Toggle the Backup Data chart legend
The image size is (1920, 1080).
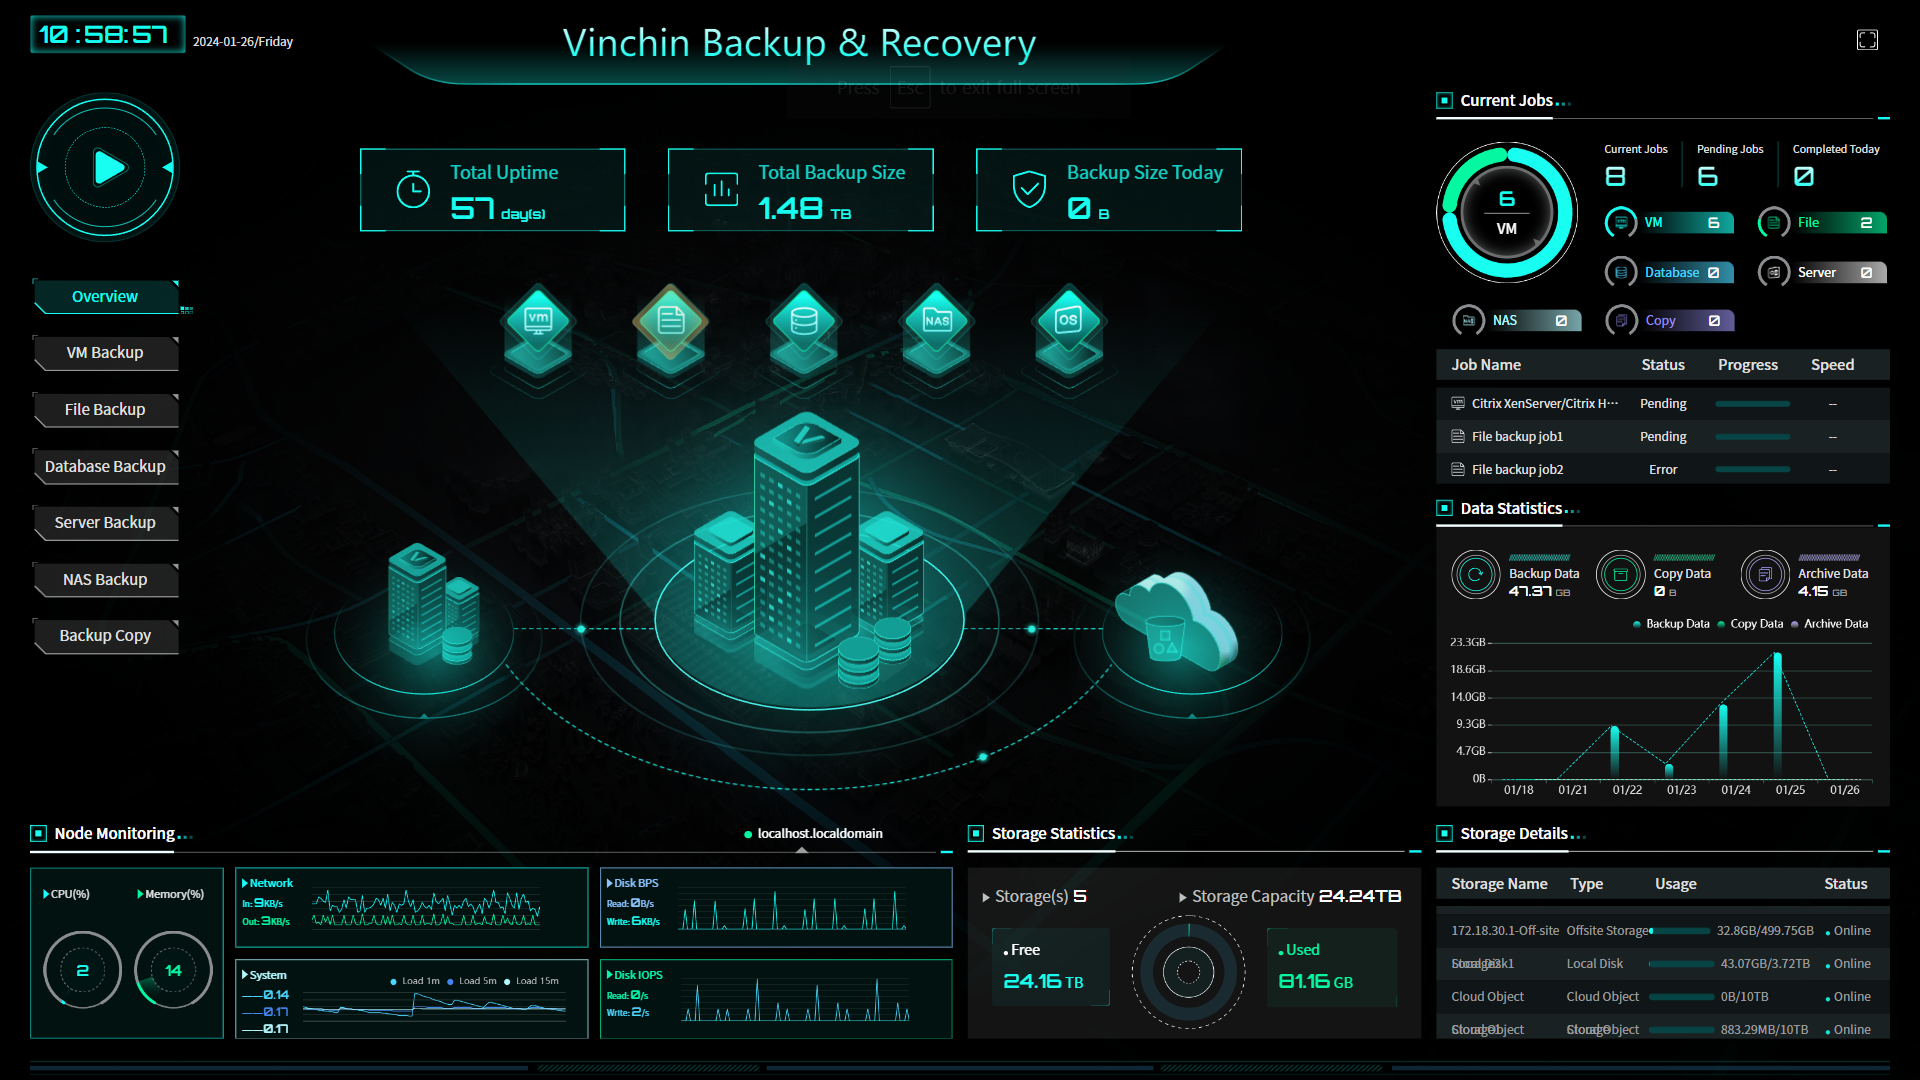pos(1670,624)
